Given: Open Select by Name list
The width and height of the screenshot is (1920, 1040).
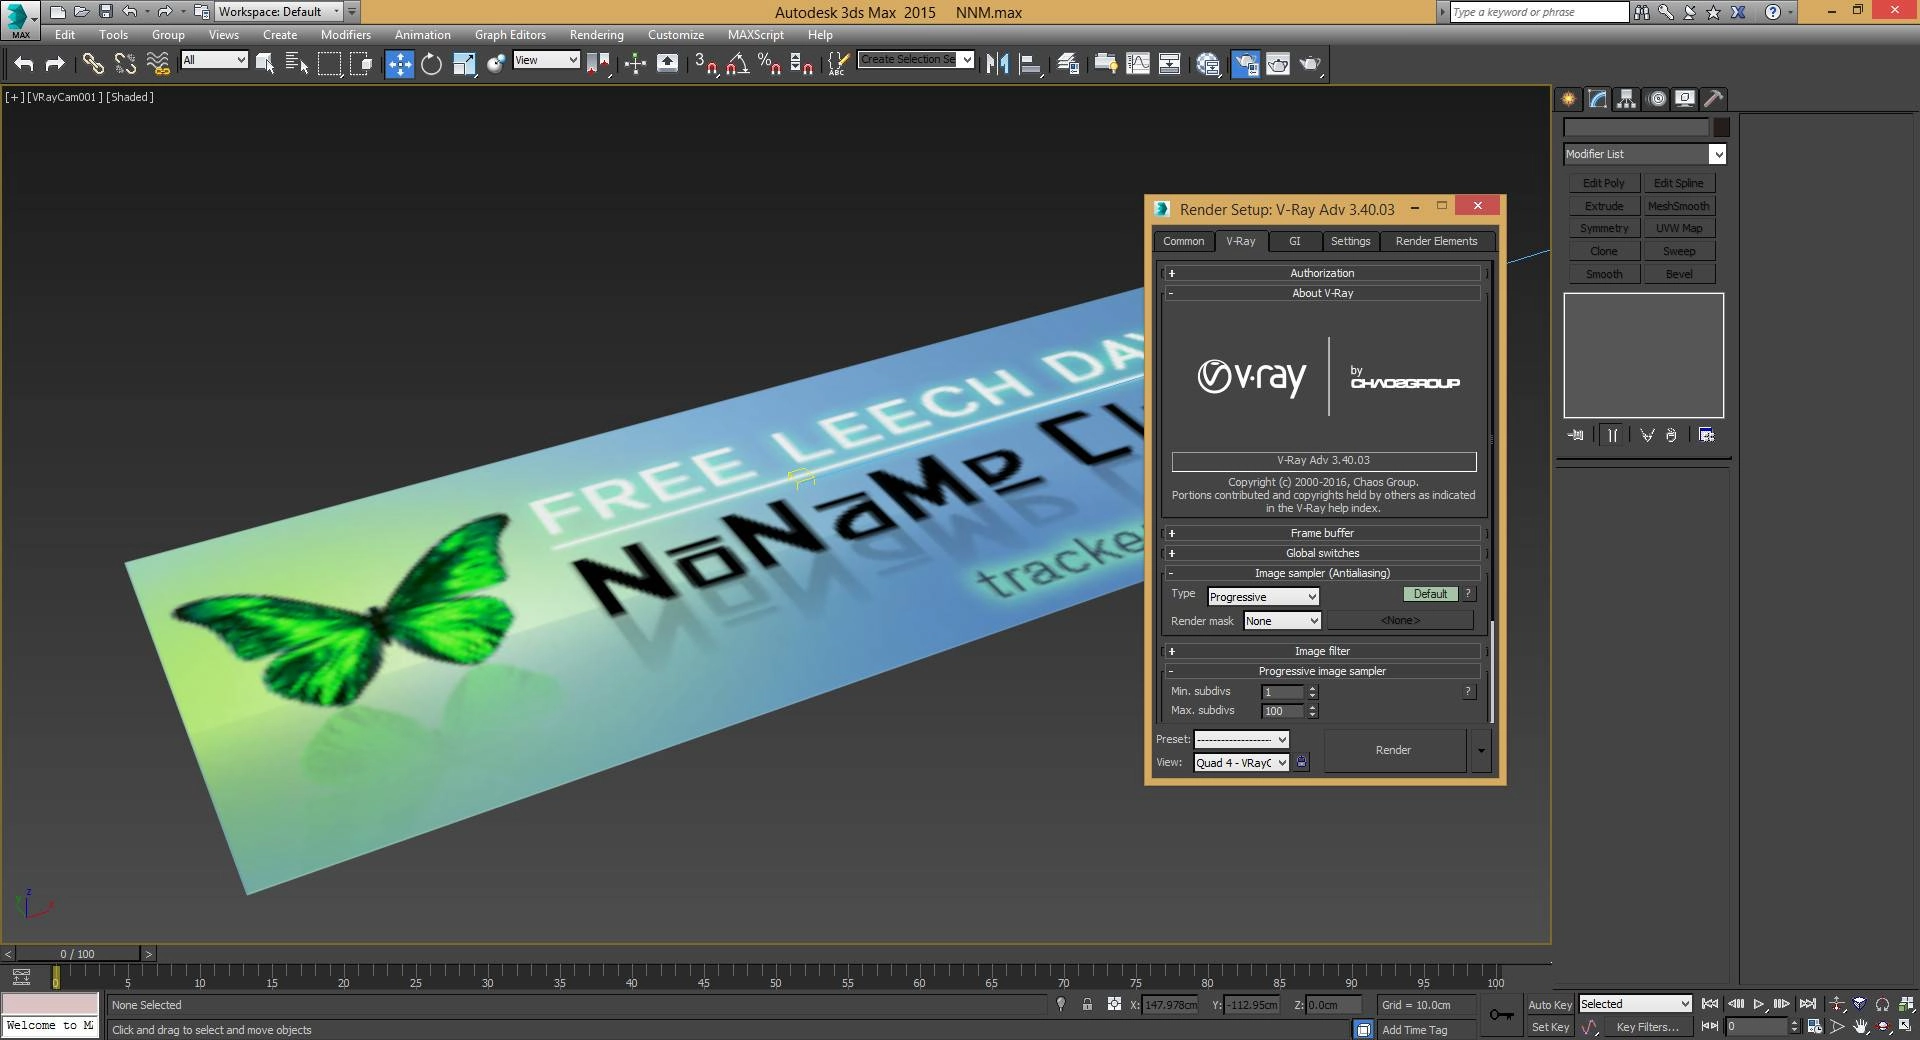Looking at the screenshot, I should click(x=297, y=64).
